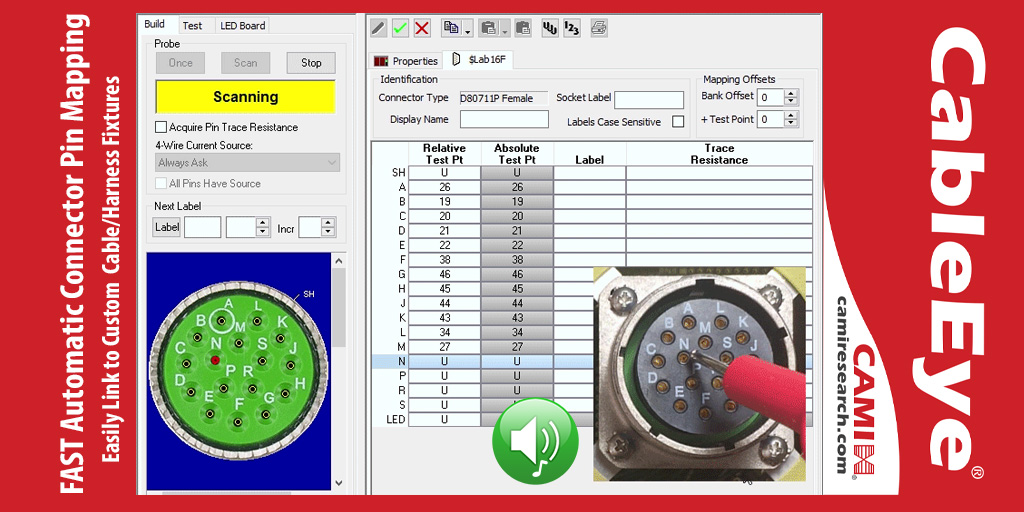Screen dimensions: 1024x512
Task: Toggle Labels Case Sensitive checkbox
Action: coord(678,121)
